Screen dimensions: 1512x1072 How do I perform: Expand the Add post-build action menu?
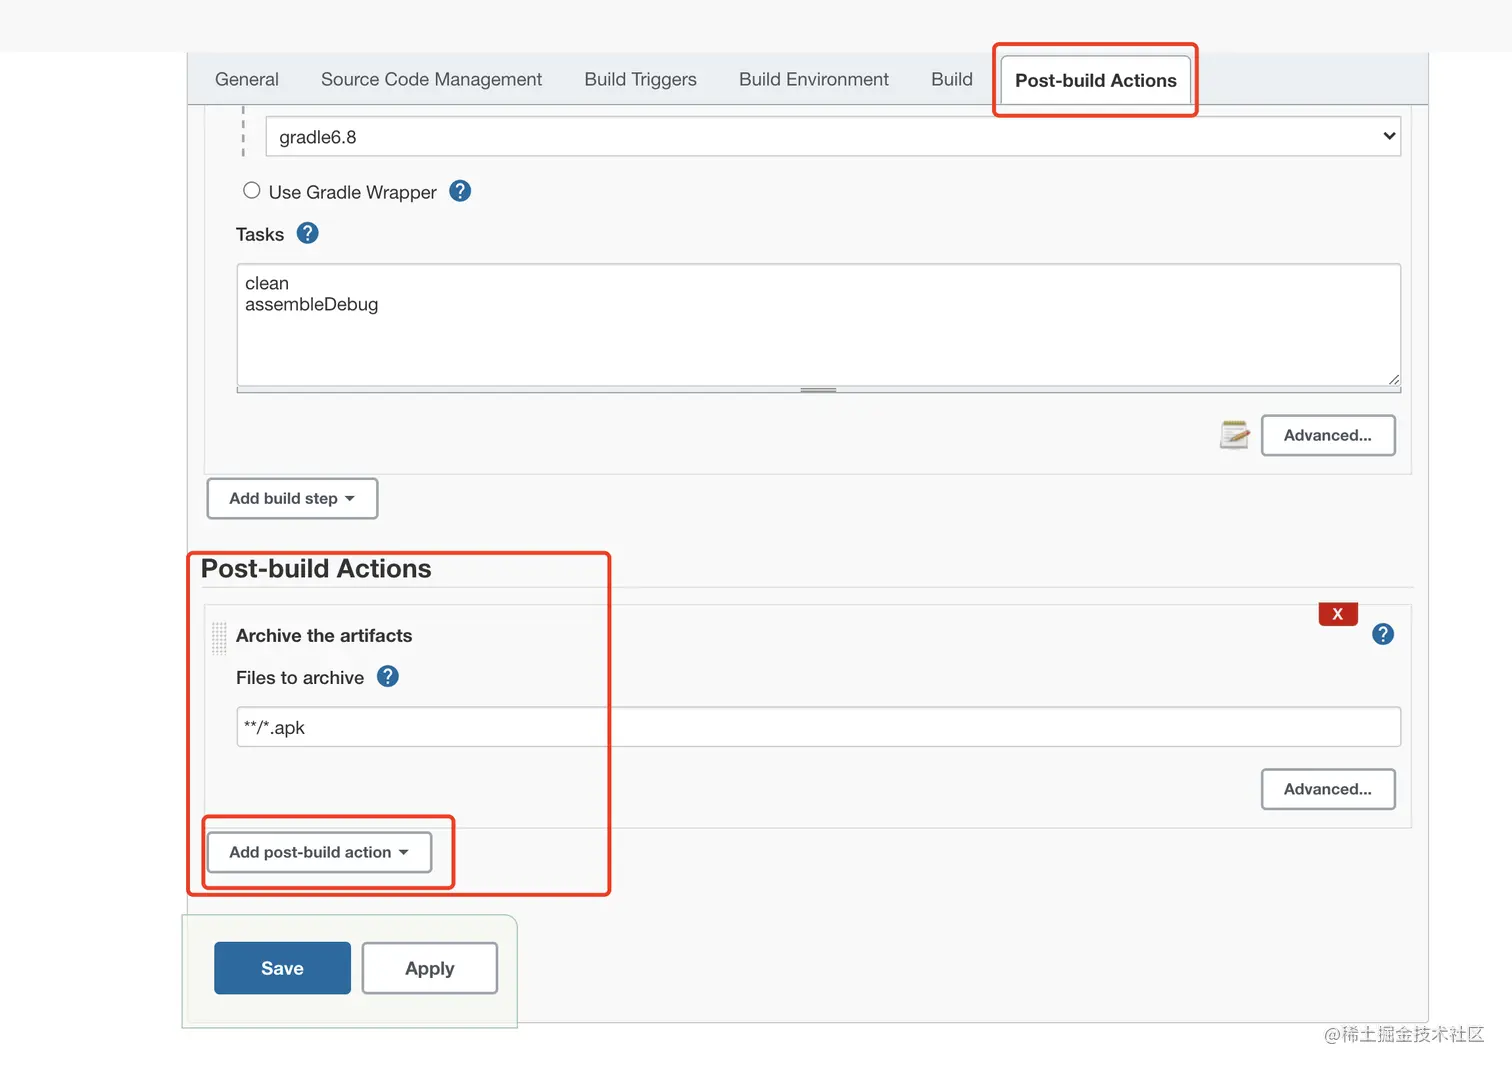click(x=319, y=852)
